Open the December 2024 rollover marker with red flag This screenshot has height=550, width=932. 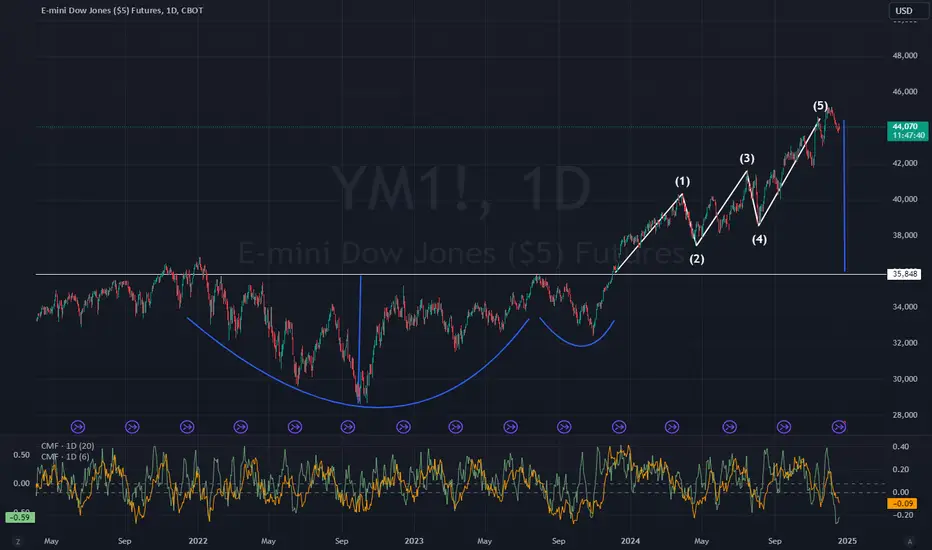(839, 426)
